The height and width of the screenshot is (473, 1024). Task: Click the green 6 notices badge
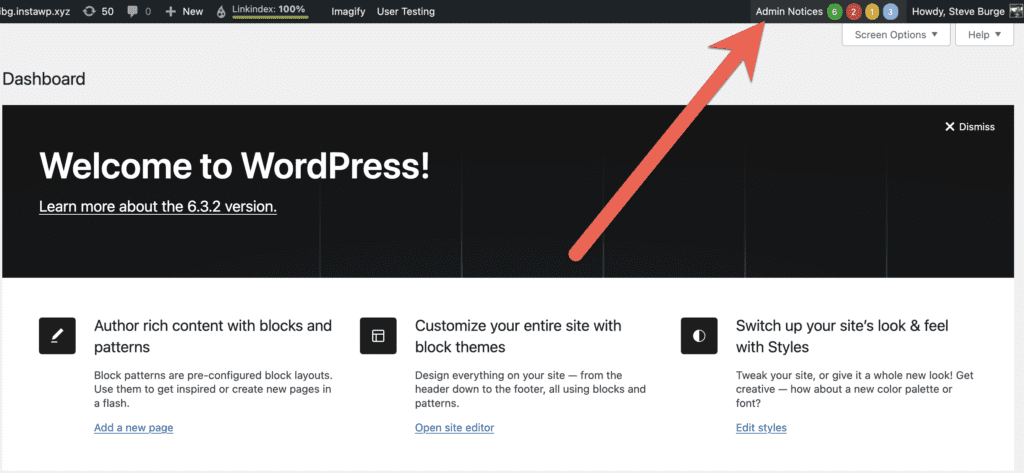coord(834,12)
